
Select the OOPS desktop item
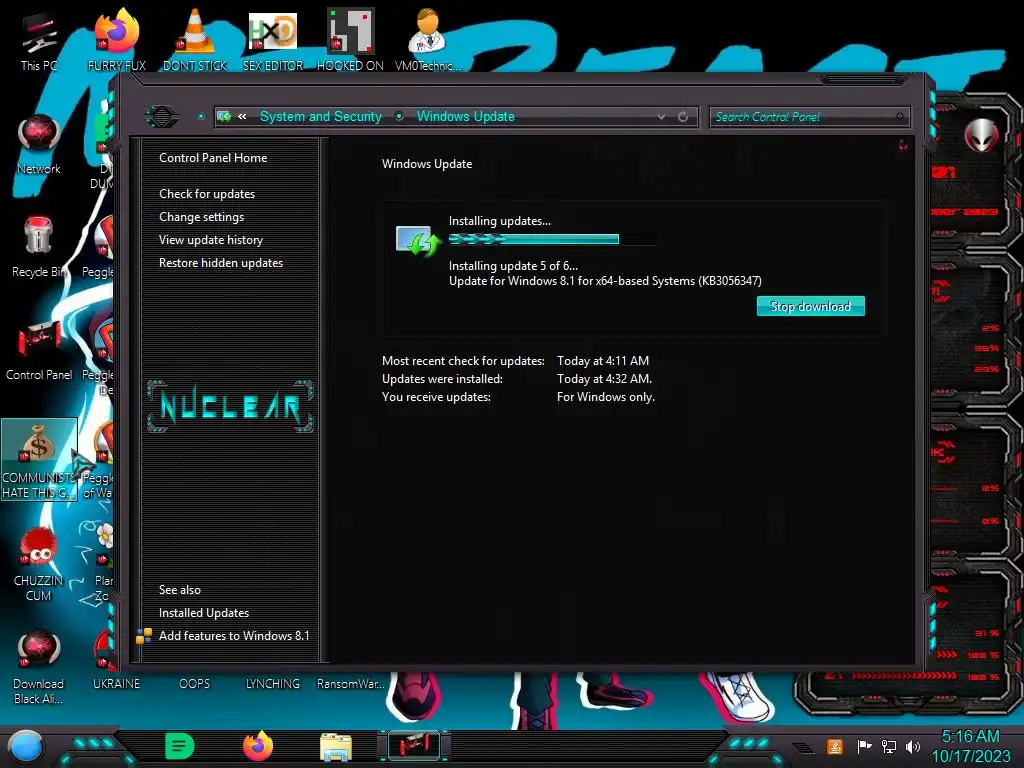[x=195, y=684]
